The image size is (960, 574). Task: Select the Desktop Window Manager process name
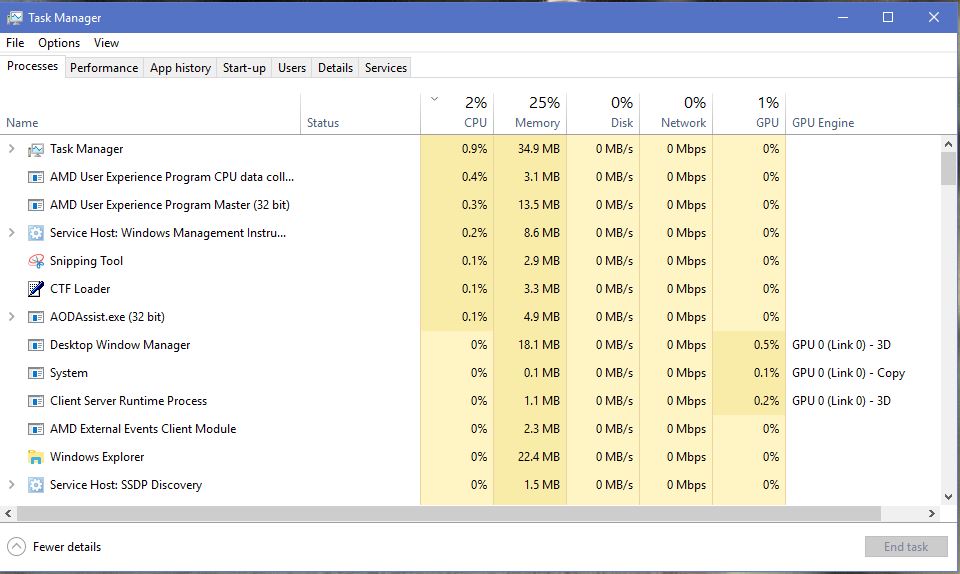pyautogui.click(x=120, y=345)
